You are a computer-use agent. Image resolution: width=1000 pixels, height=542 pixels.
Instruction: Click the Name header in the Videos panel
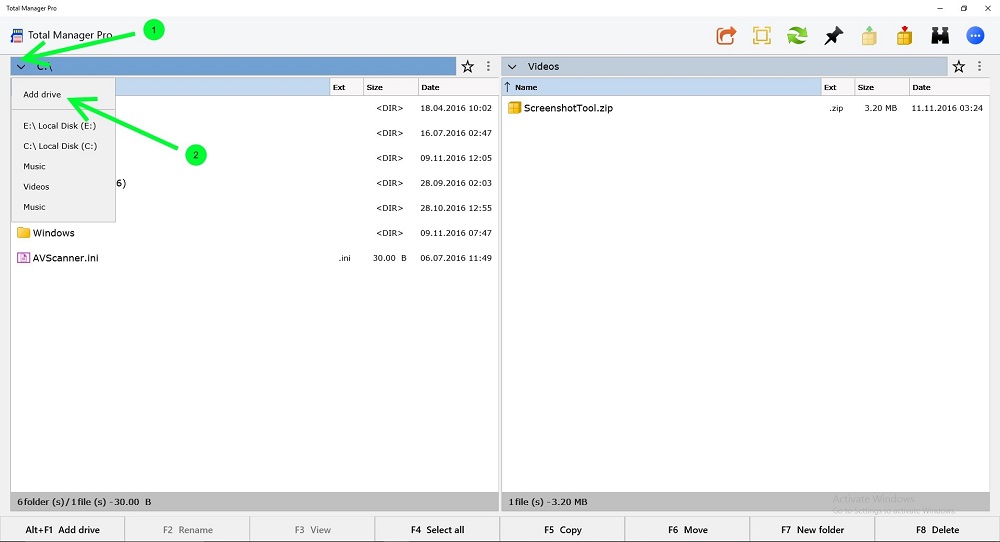pos(661,87)
